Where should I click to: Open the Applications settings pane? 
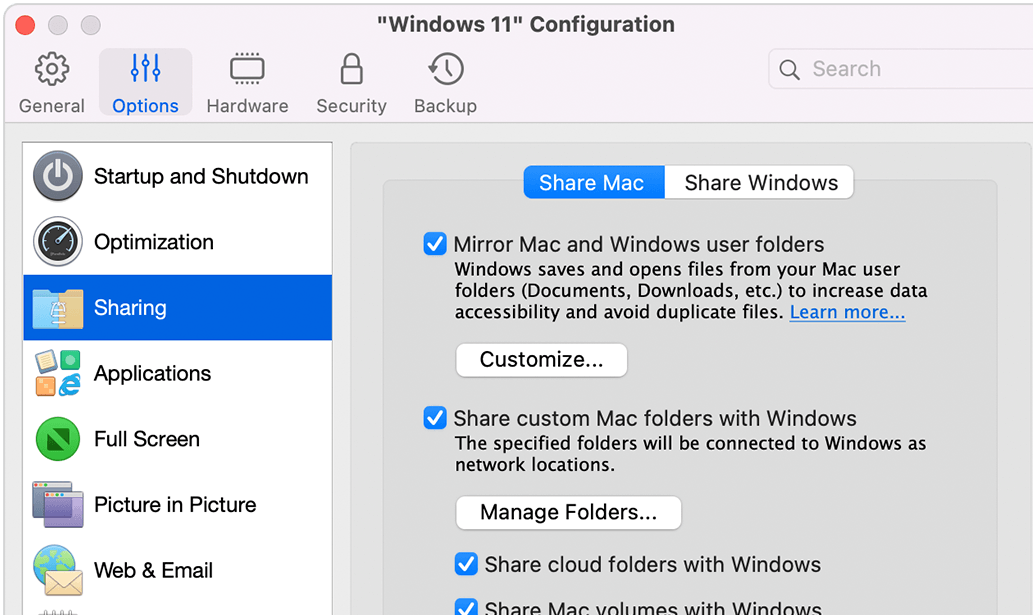[x=152, y=373]
